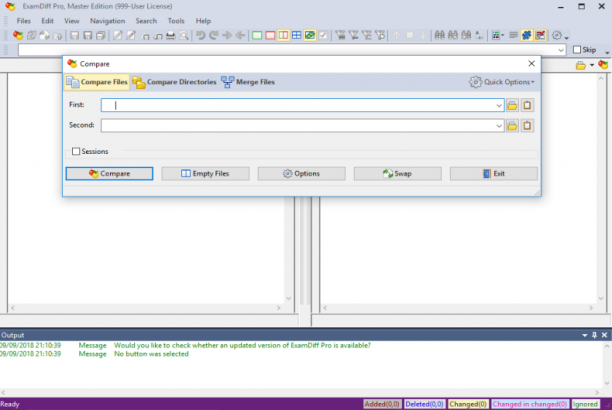This screenshot has width=612, height=410.
Task: Click the redo icon in the toolbar
Action: 213,36
